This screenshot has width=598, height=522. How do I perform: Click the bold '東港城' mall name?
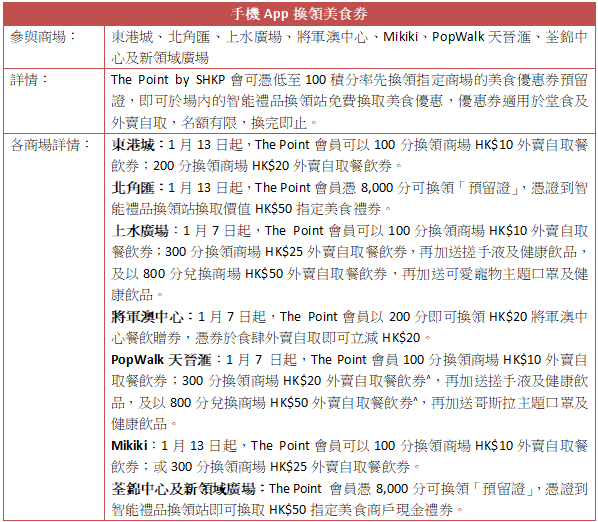click(133, 145)
